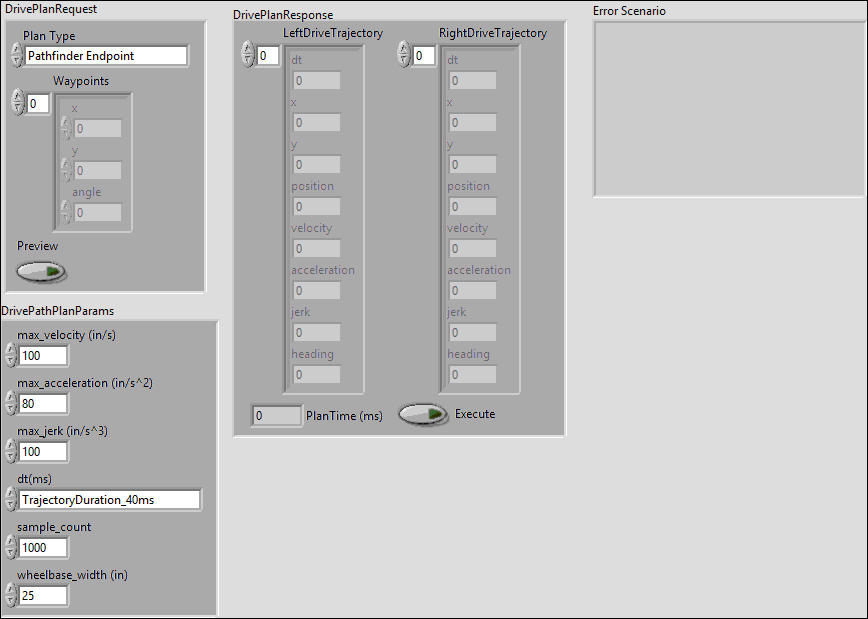Select the max_acceleration value field
Image resolution: width=868 pixels, height=619 pixels.
coord(43,404)
